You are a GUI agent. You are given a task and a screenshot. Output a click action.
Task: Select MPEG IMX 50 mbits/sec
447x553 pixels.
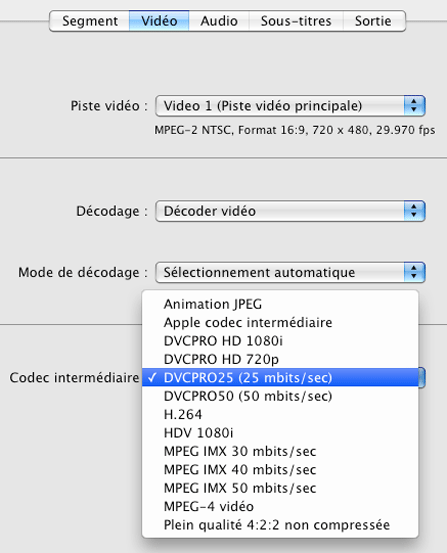coord(280,488)
